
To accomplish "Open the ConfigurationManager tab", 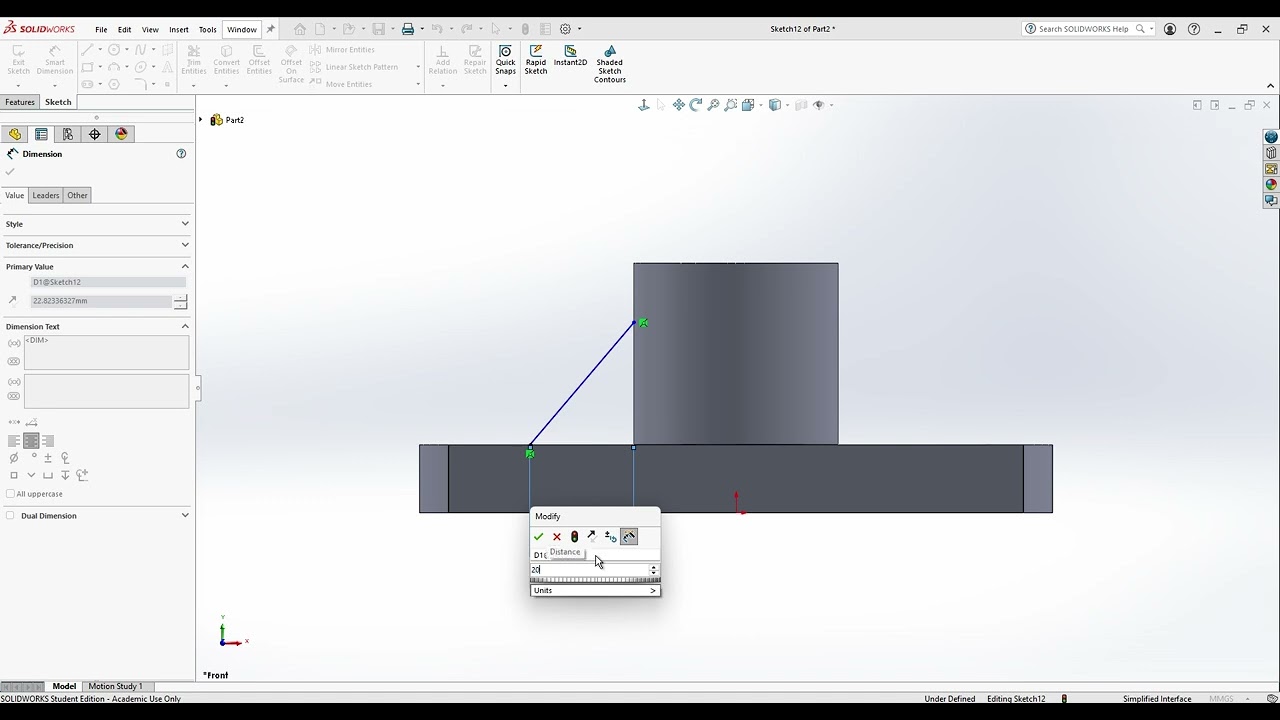I will [68, 134].
